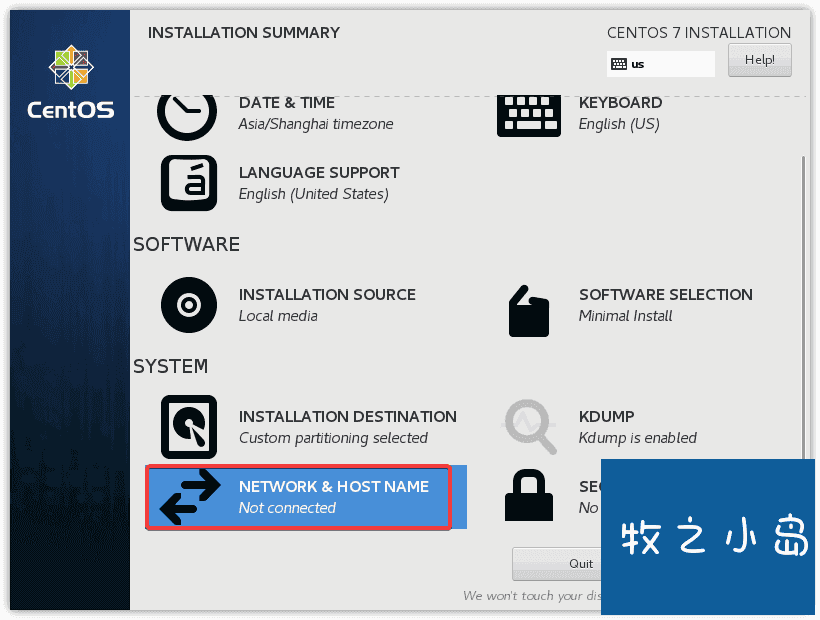Click the Language Support icon
This screenshot has width=820, height=620.
(189, 183)
